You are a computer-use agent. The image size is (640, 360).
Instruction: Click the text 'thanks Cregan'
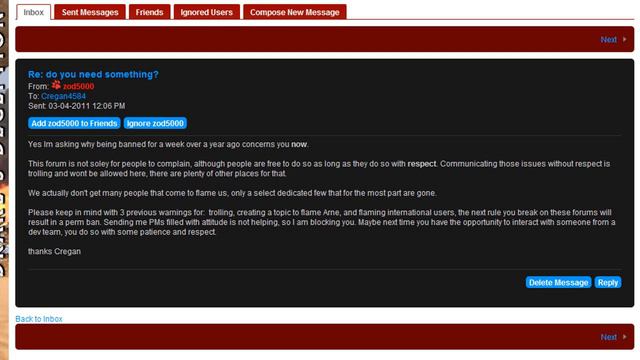click(54, 251)
